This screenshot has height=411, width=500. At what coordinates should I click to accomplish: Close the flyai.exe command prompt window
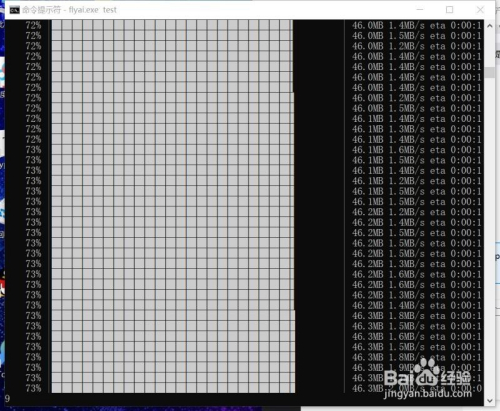[480, 10]
